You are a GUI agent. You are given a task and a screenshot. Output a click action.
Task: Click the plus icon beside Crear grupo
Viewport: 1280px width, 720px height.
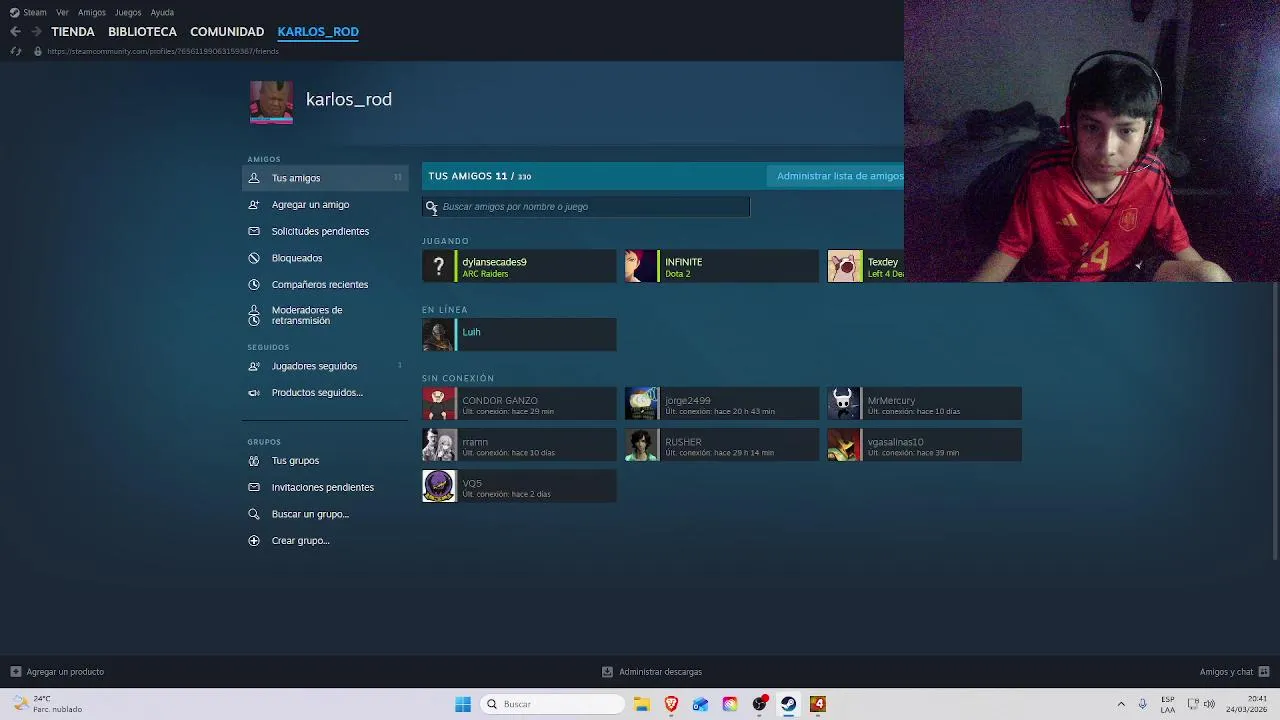point(254,540)
